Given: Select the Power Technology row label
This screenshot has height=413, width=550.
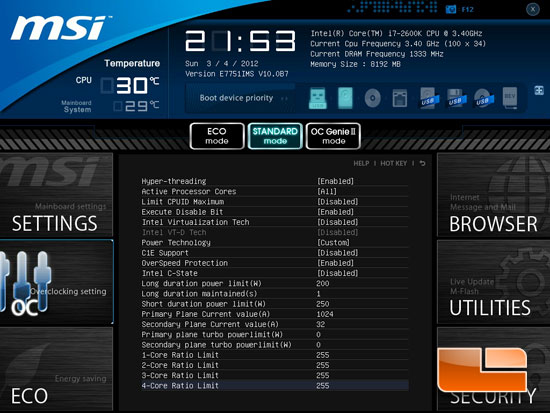Looking at the screenshot, I should 176,243.
